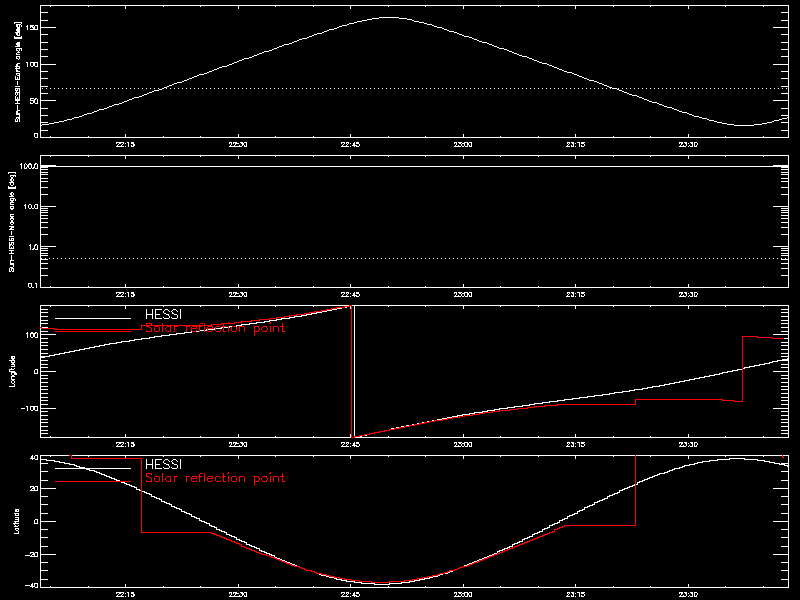Click "22:45" time label under Longitude plot
This screenshot has height=600, width=800.
pyautogui.click(x=351, y=445)
